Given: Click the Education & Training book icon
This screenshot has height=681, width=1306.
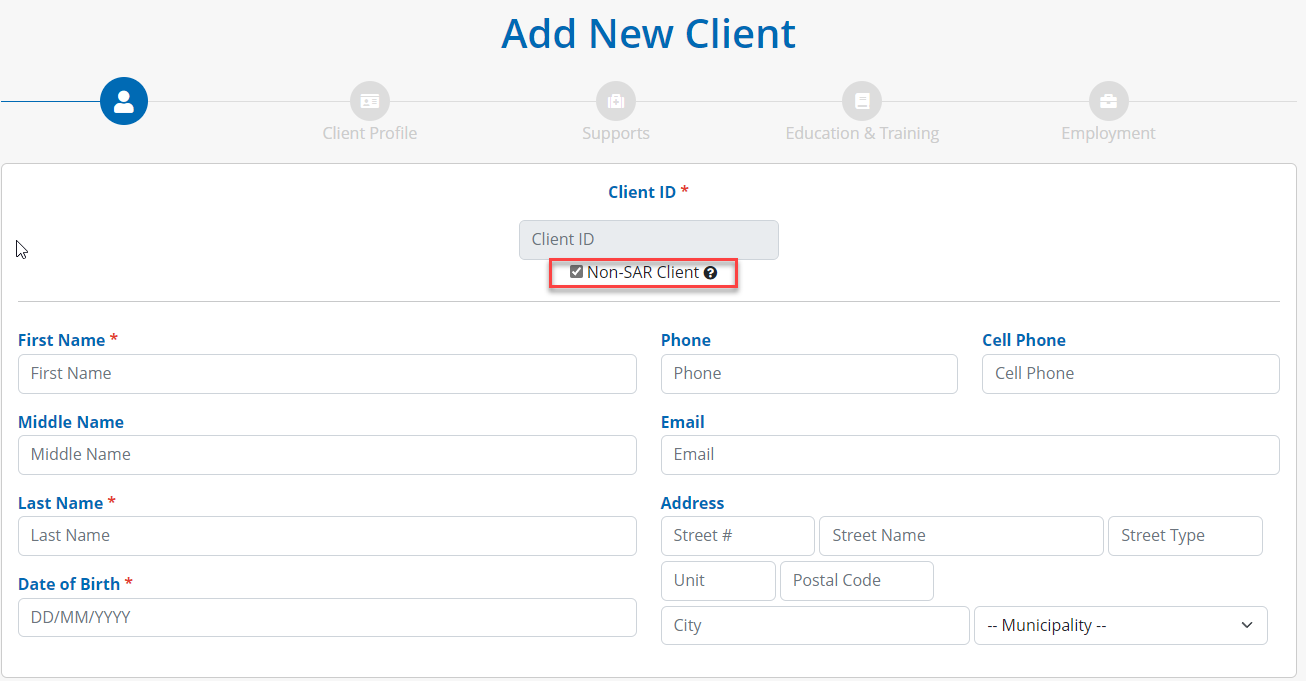Looking at the screenshot, I should pos(862,101).
